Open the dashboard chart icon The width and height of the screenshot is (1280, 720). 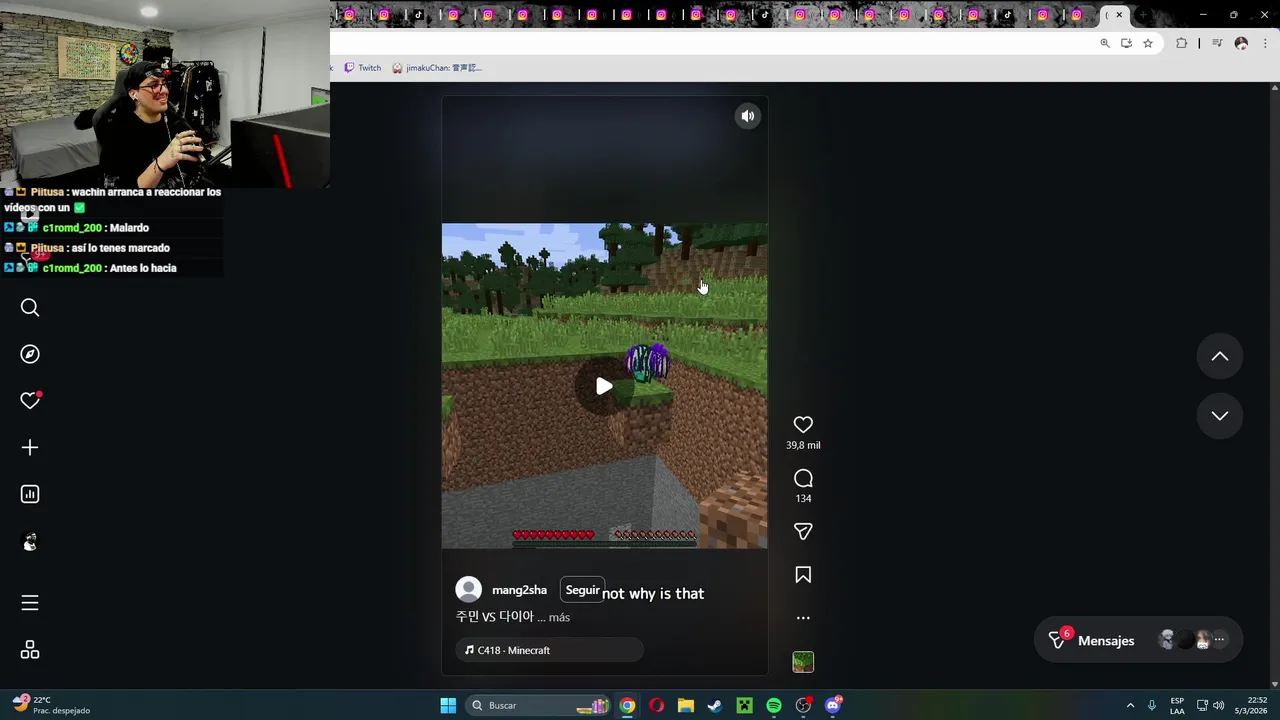click(x=30, y=494)
